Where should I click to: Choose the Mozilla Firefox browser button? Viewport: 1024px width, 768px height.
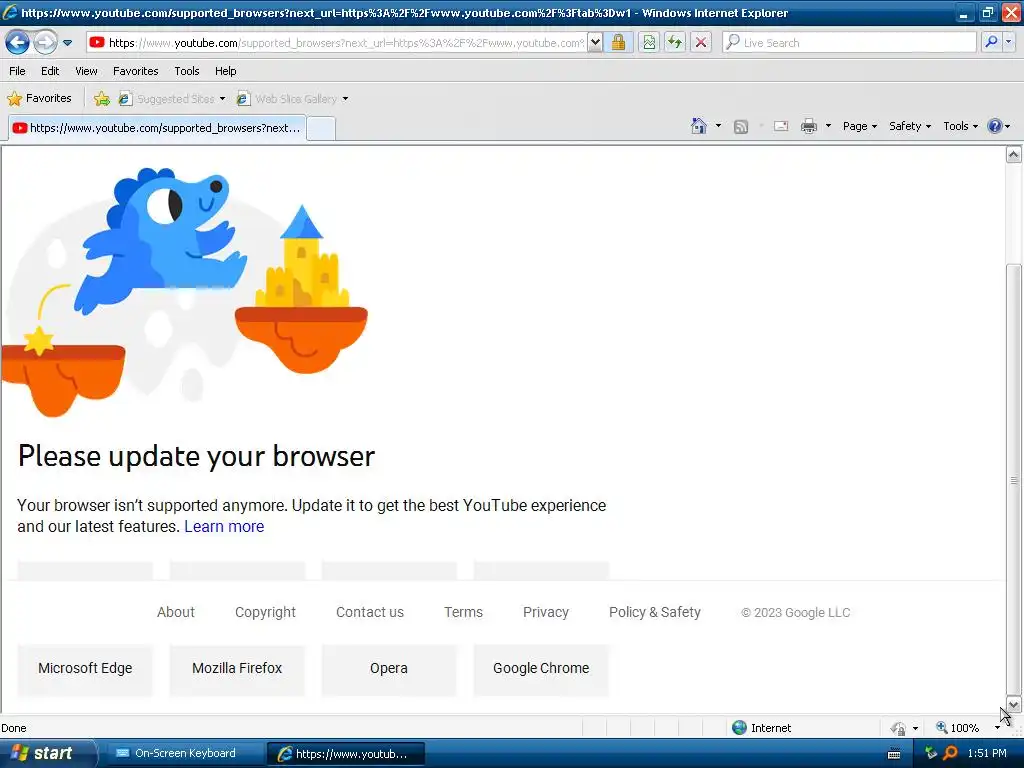[237, 669]
